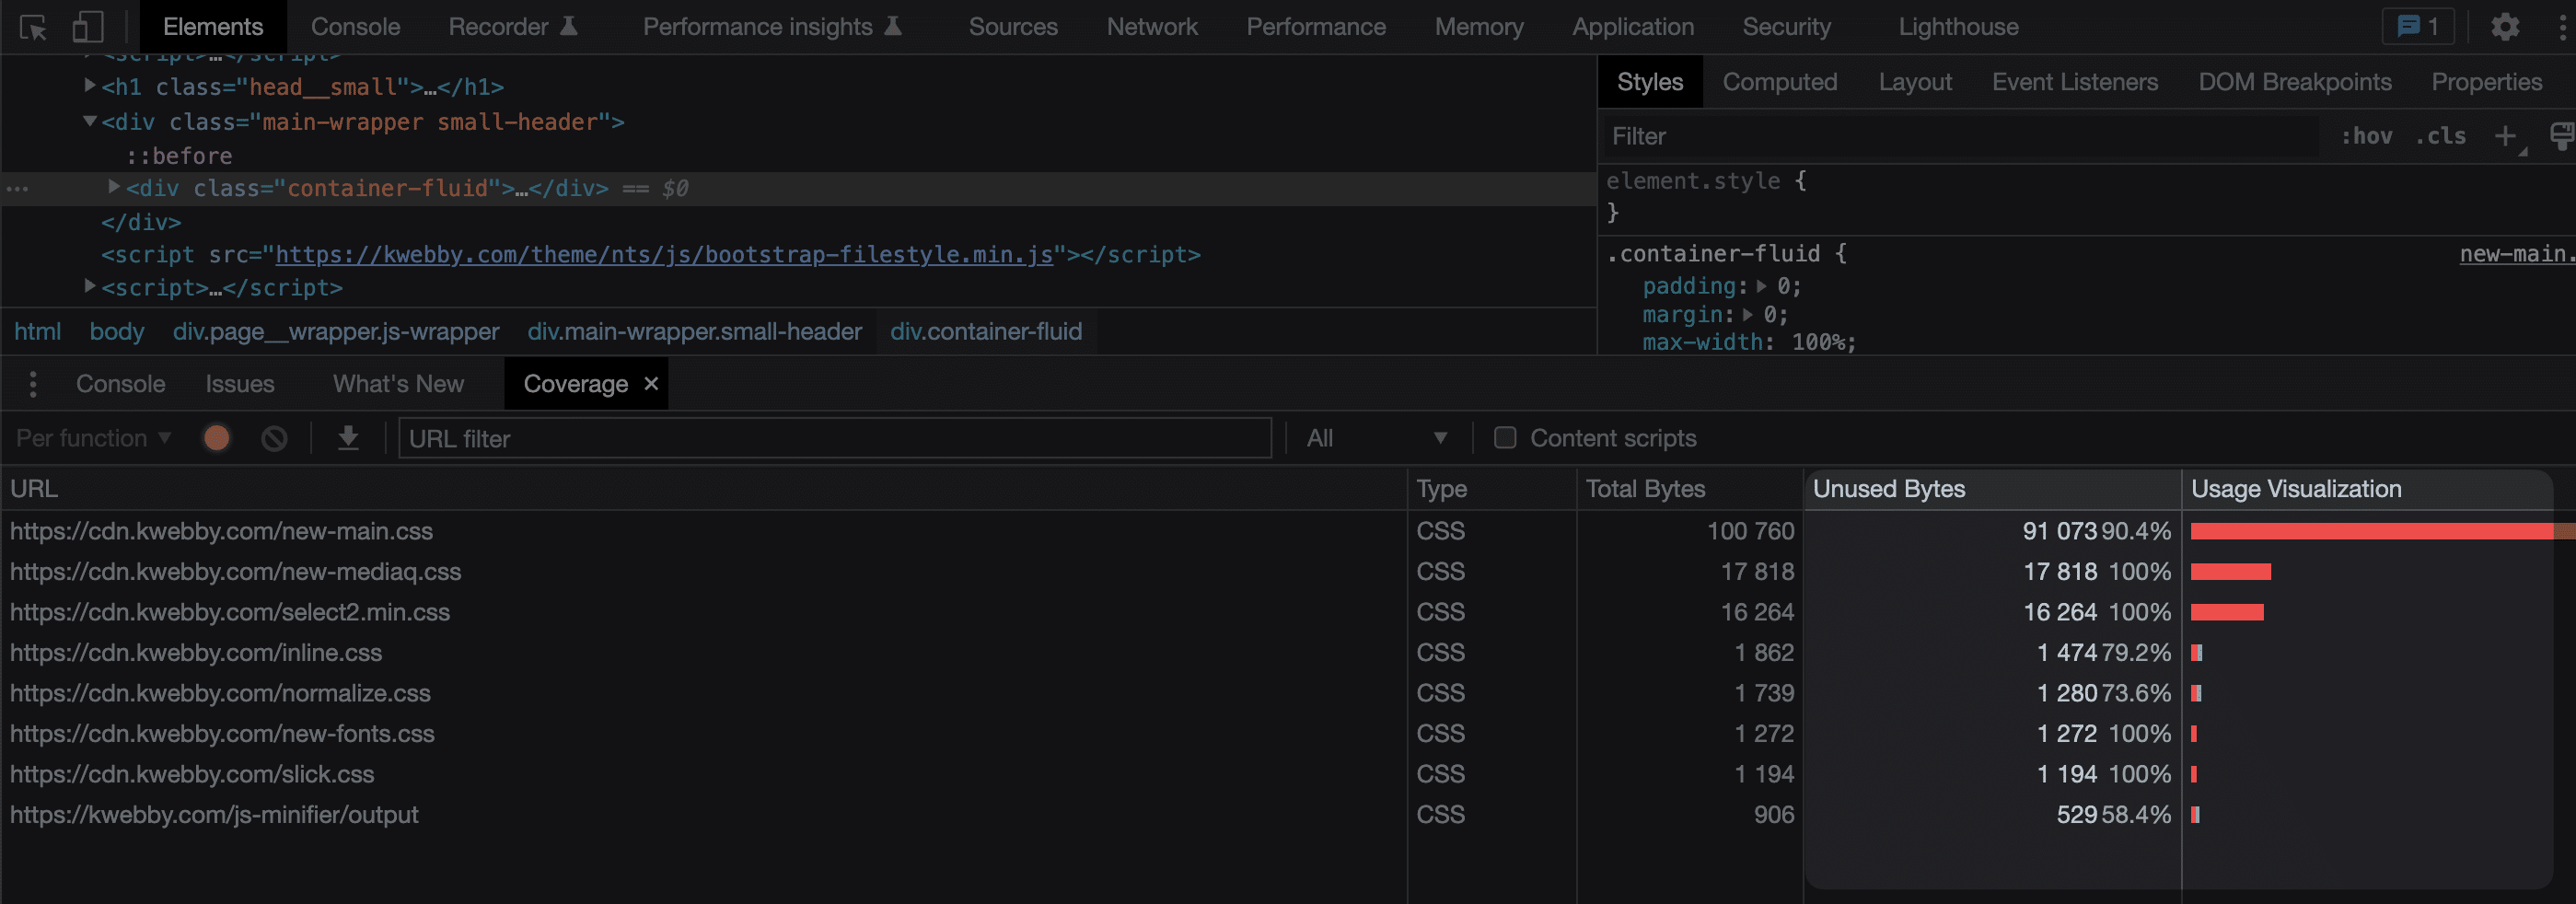
Task: Open the Lighthouse tab
Action: click(1958, 27)
